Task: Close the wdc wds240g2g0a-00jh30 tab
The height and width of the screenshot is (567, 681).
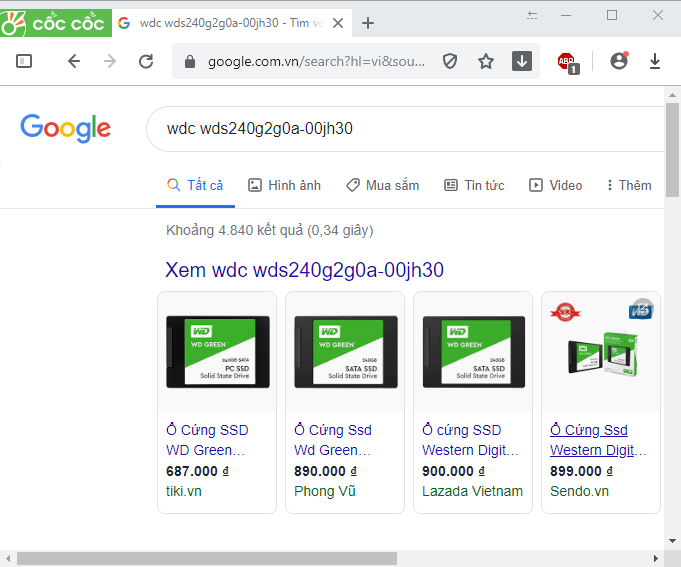Action: pyautogui.click(x=338, y=23)
